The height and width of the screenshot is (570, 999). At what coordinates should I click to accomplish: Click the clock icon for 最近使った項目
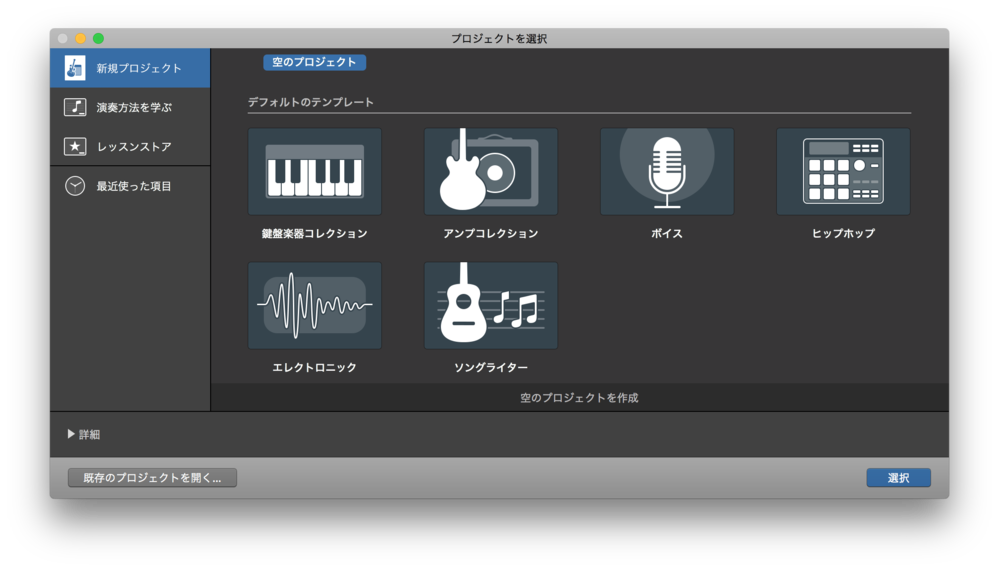click(75, 186)
